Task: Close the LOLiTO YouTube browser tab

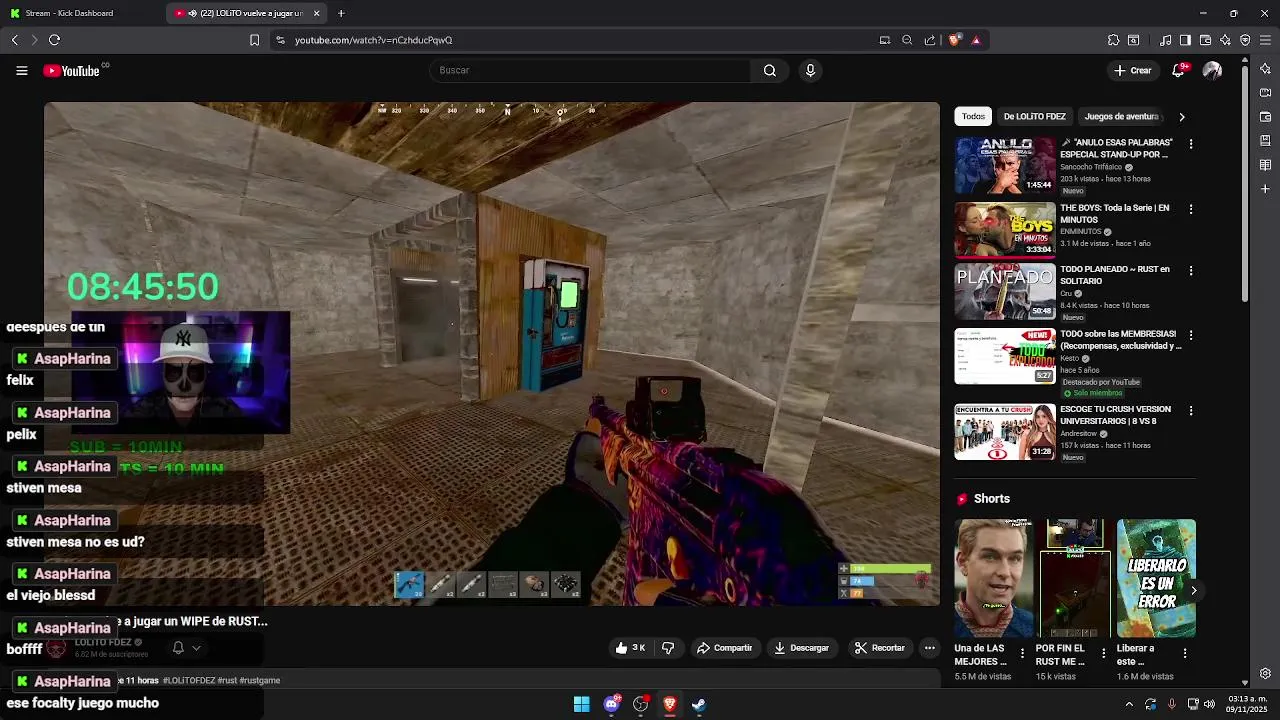Action: pos(316,13)
